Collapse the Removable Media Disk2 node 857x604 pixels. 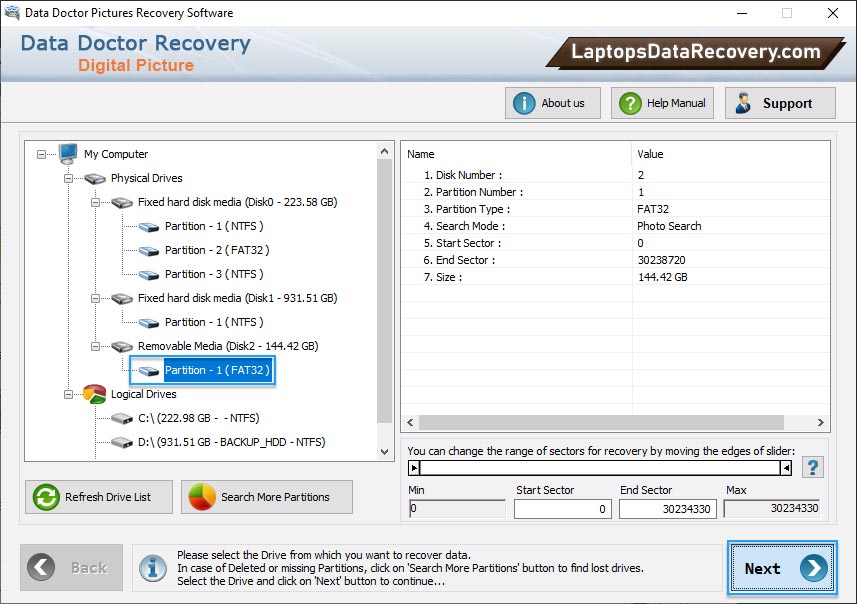click(x=95, y=347)
